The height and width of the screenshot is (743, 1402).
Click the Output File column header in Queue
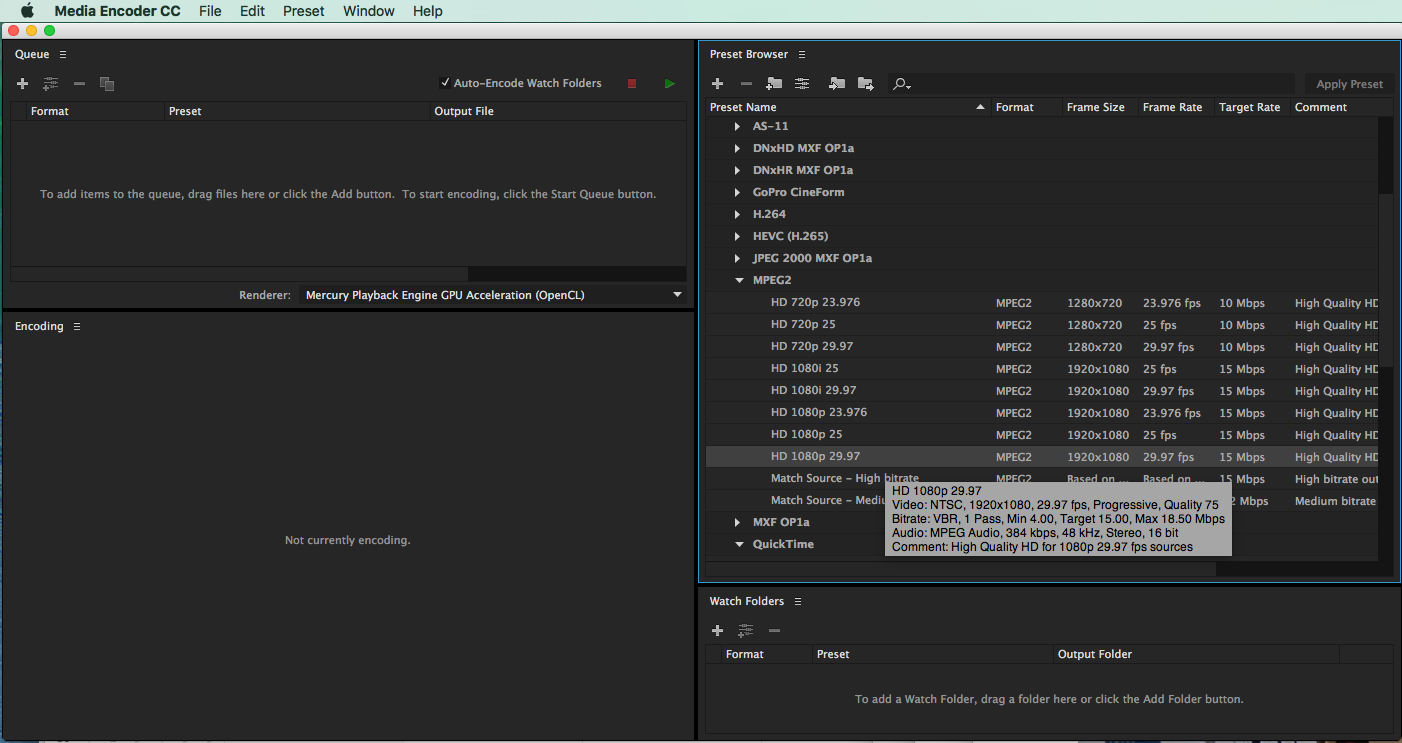pos(558,111)
